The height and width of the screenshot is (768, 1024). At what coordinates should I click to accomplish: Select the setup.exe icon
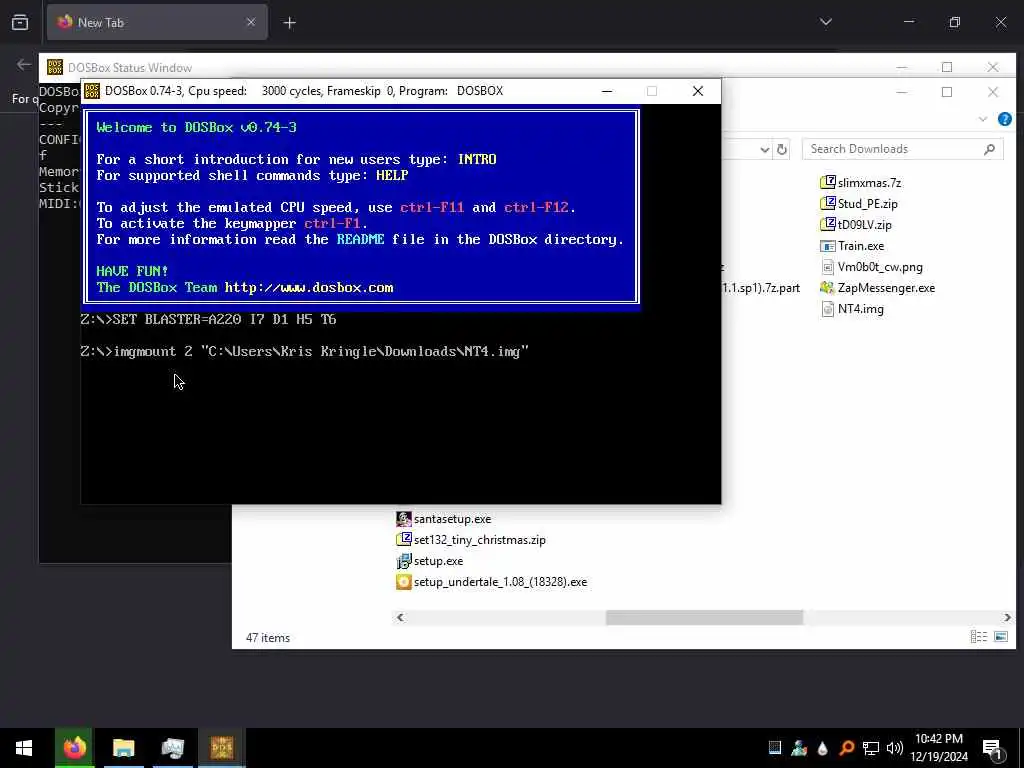404,560
